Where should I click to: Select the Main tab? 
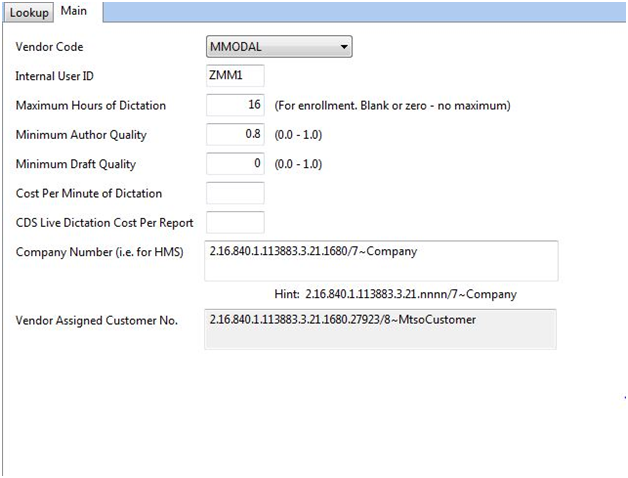(74, 11)
